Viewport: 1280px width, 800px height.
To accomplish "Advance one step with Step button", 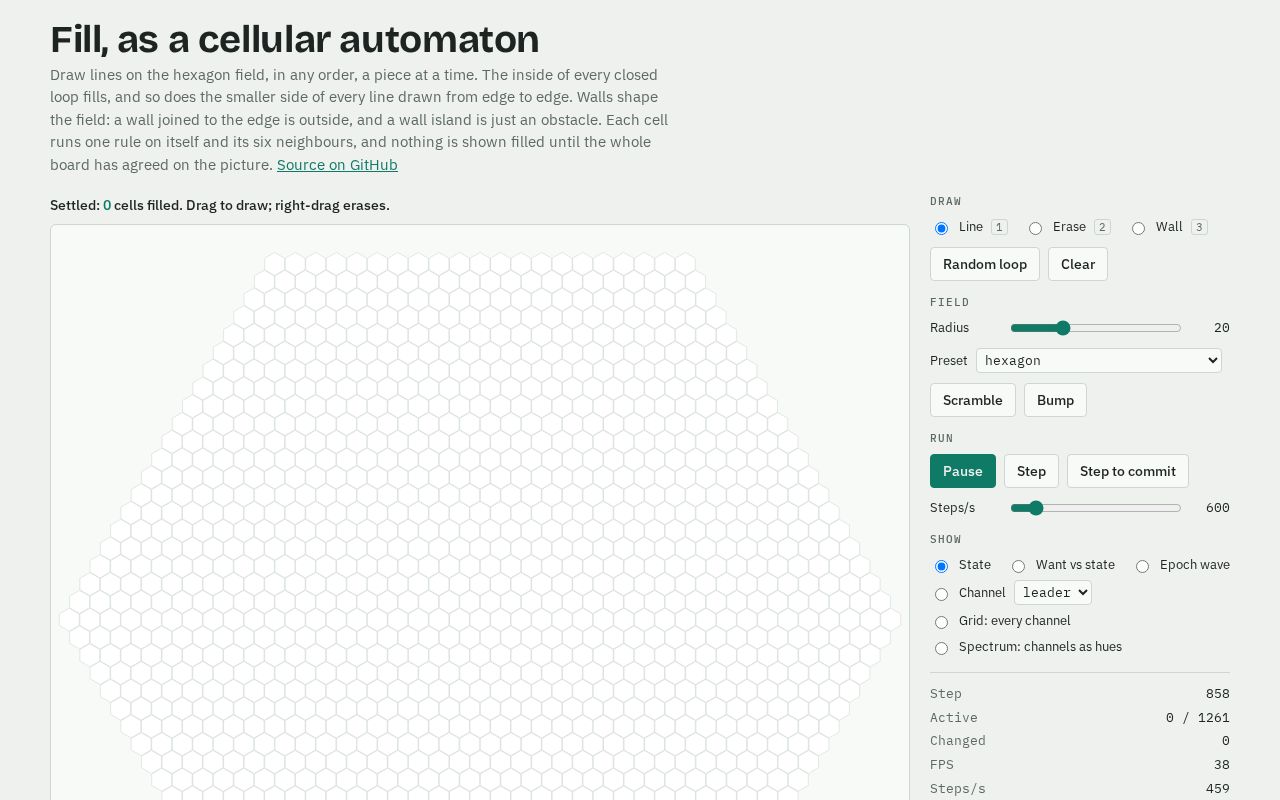I will click(1031, 471).
